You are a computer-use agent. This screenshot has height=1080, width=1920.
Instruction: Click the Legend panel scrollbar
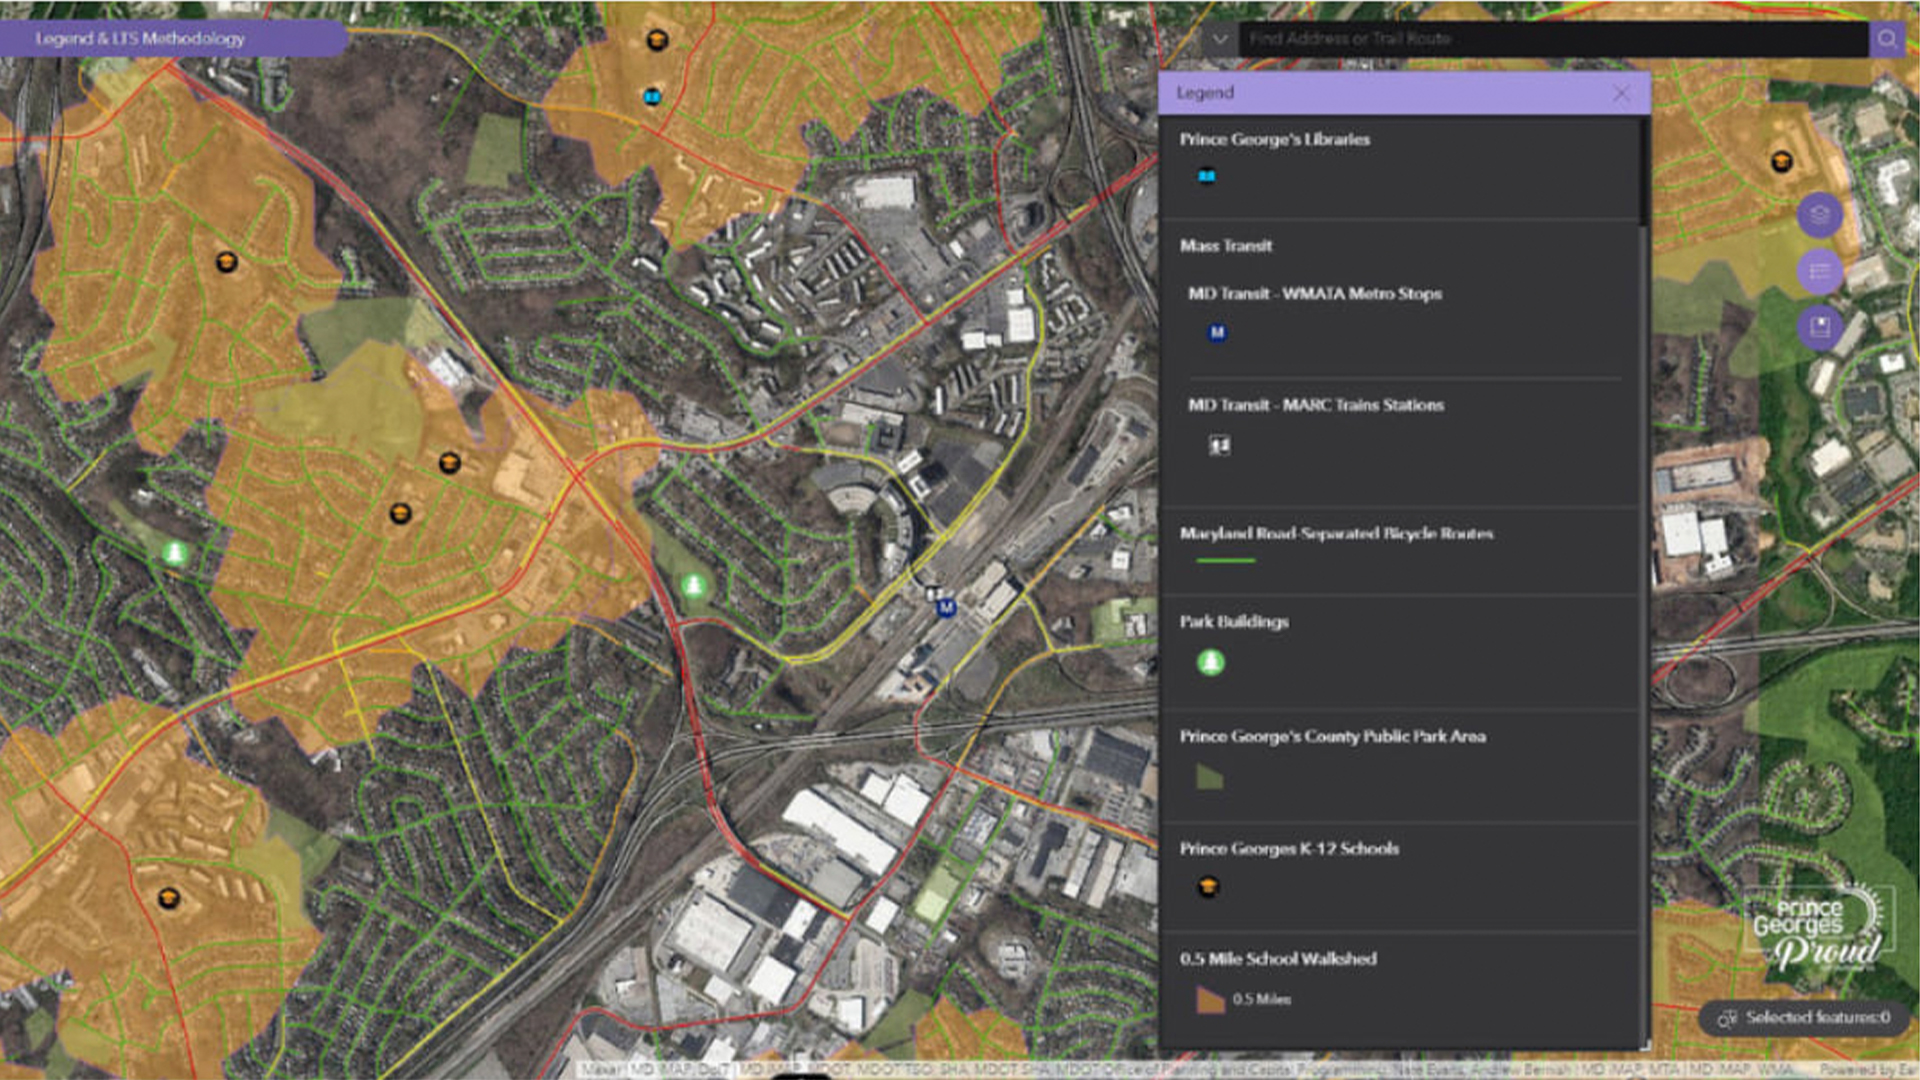tap(1644, 170)
